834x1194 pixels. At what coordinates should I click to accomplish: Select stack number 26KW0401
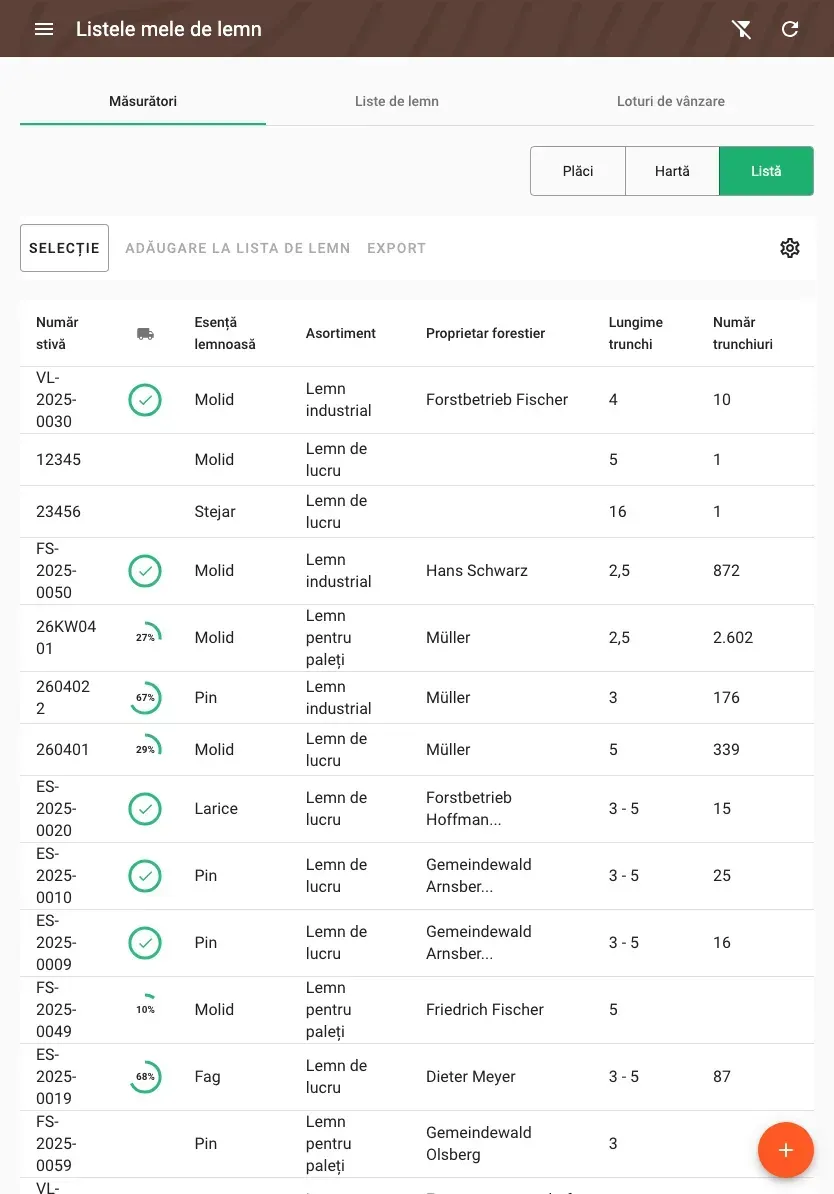[x=66, y=637]
